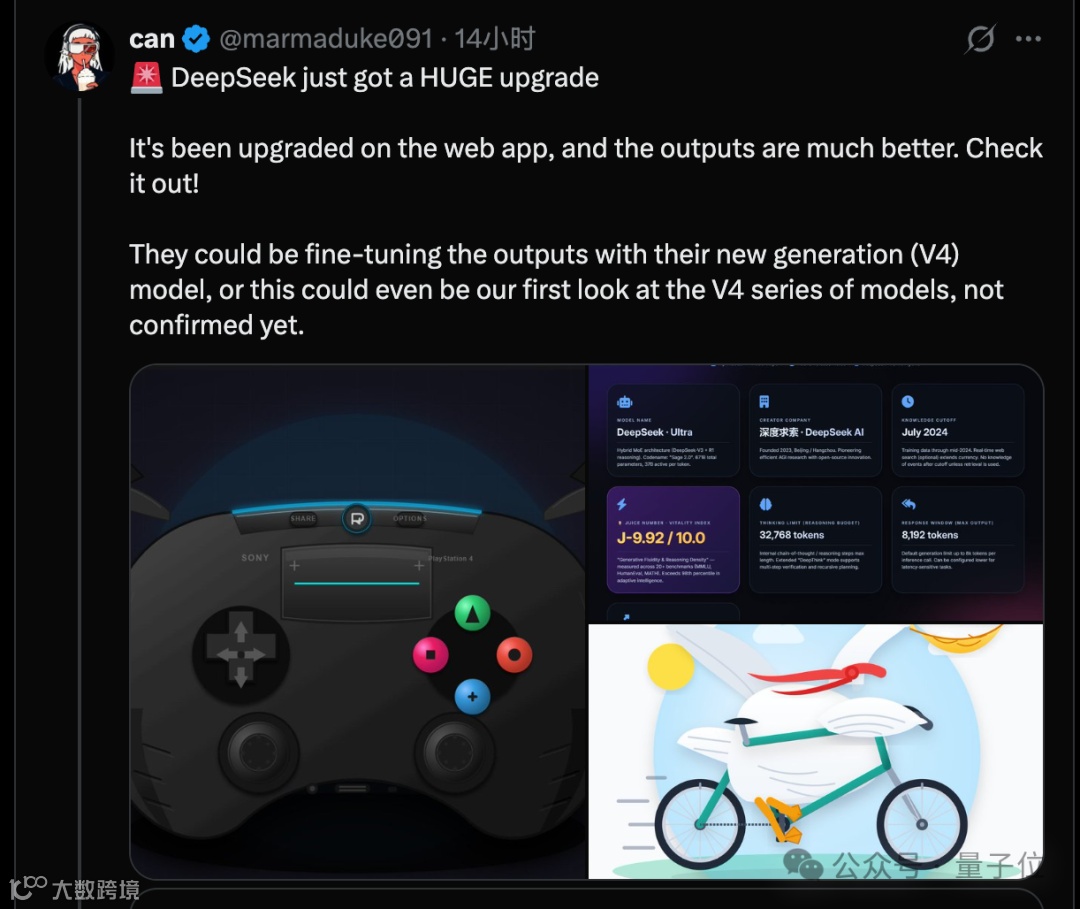The image size is (1080, 909).
Task: Click the J-9.92 / 10.0 purple card
Action: click(673, 540)
